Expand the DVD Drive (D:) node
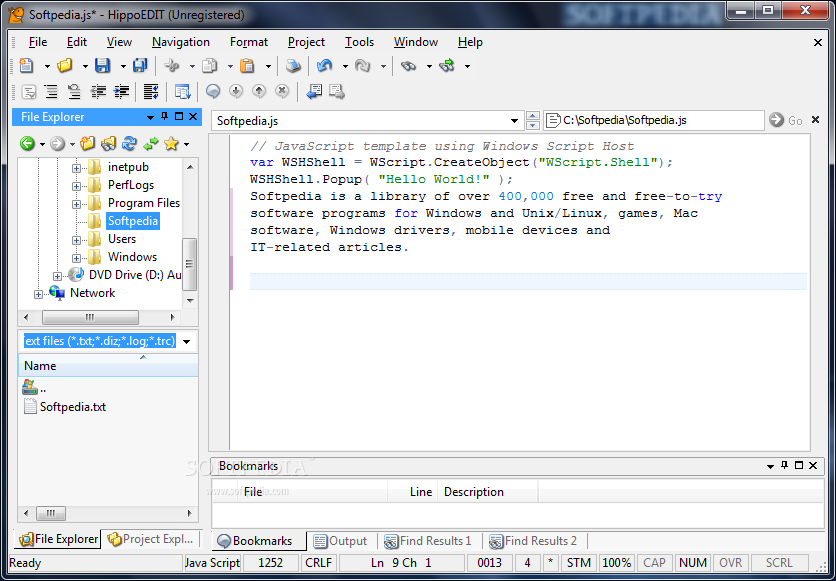Screen dimensions: 836x581 point(57,276)
